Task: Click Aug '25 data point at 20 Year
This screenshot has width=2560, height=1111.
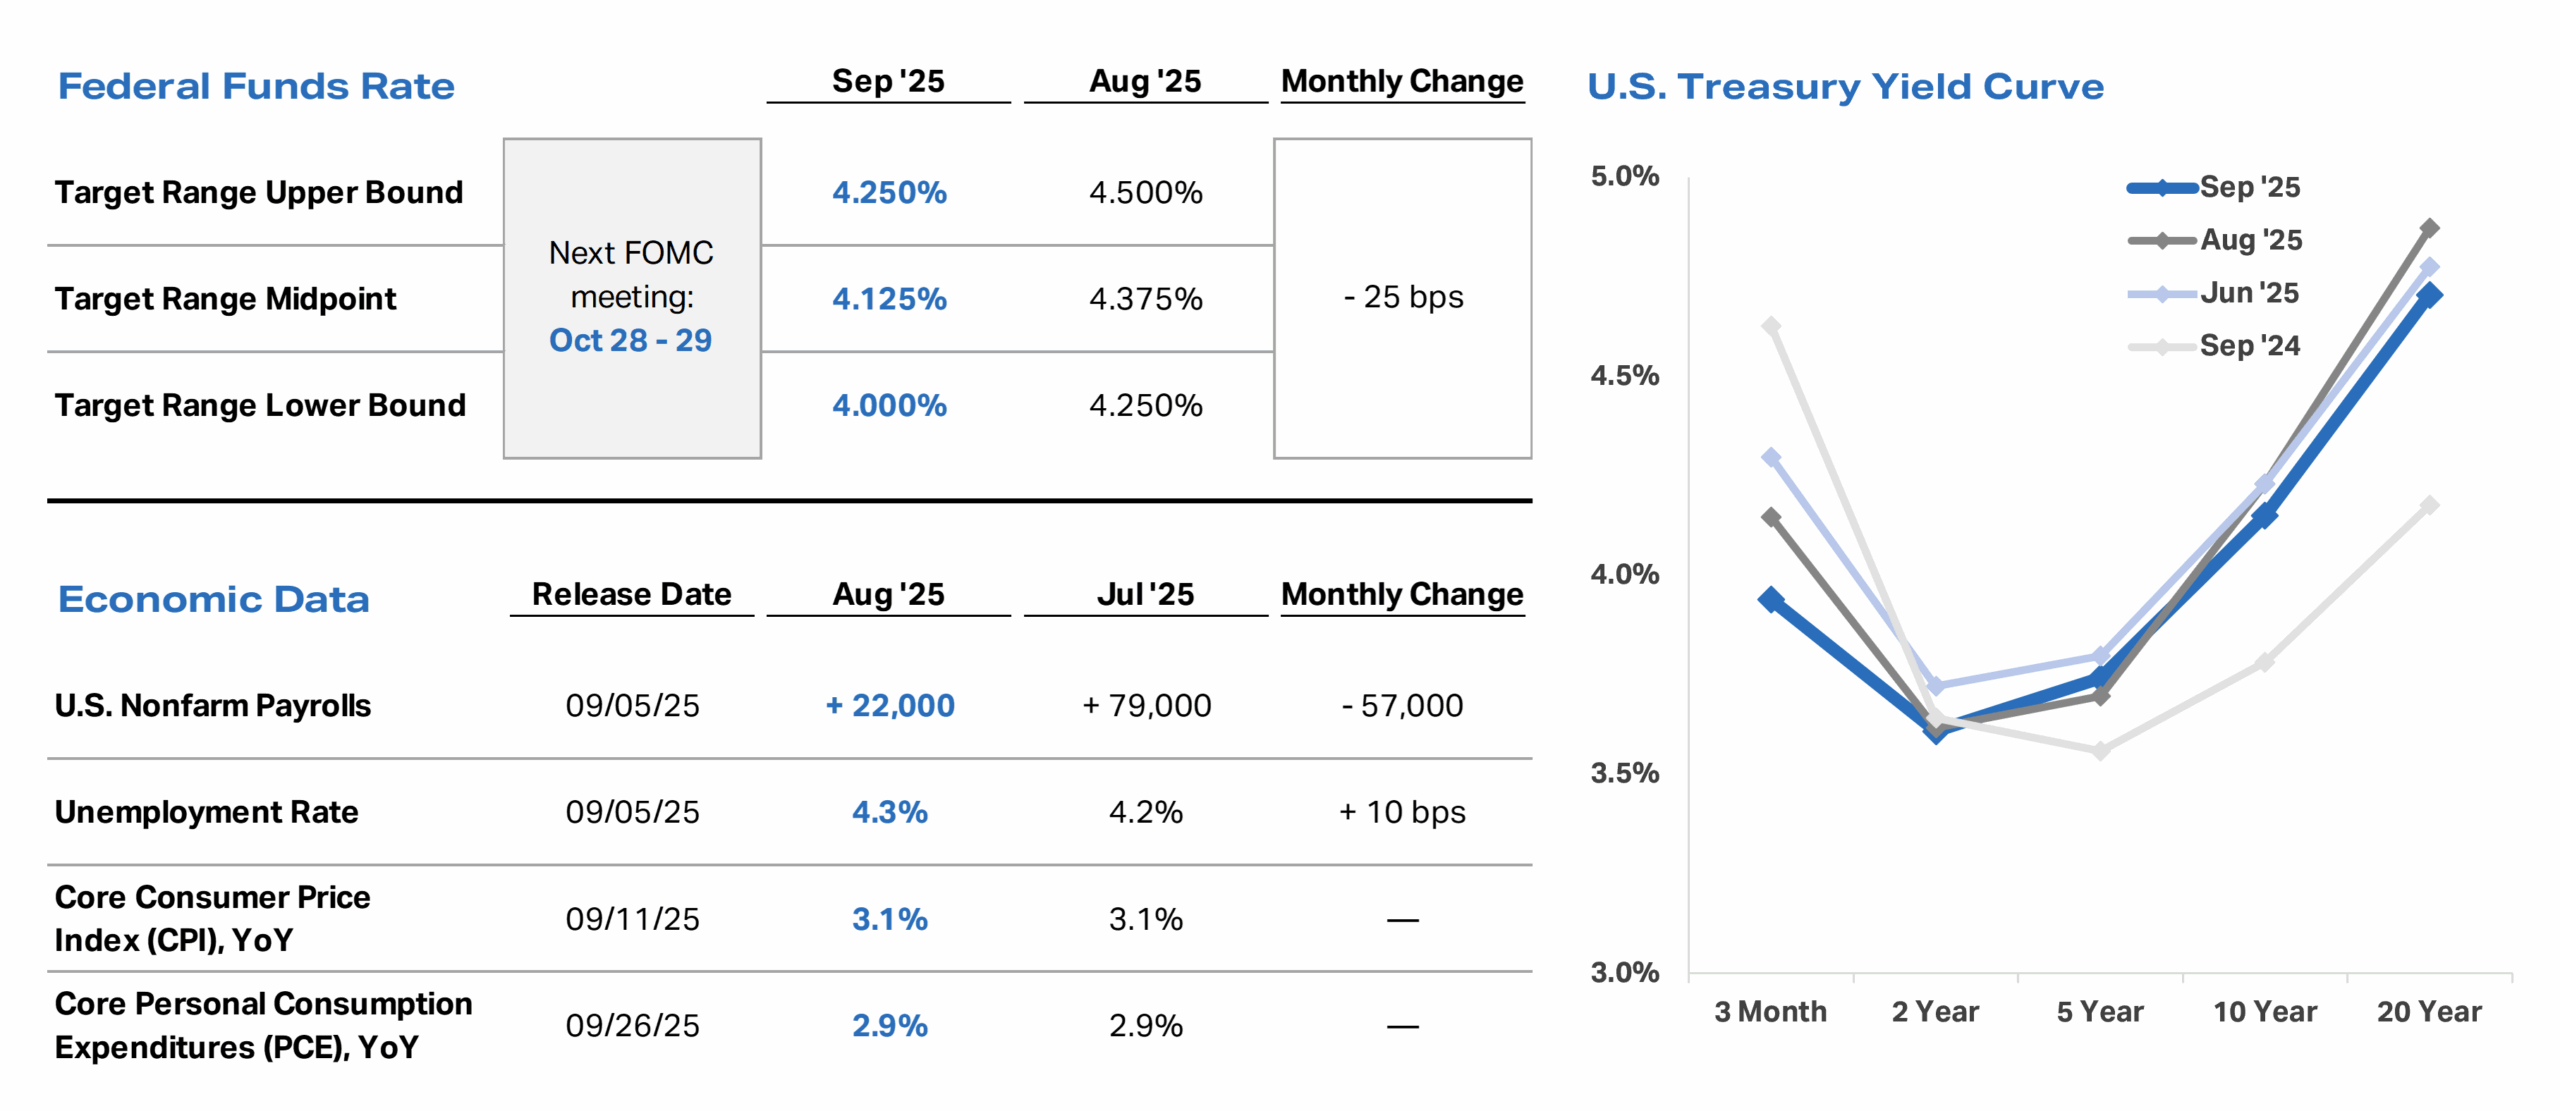Action: (2429, 228)
